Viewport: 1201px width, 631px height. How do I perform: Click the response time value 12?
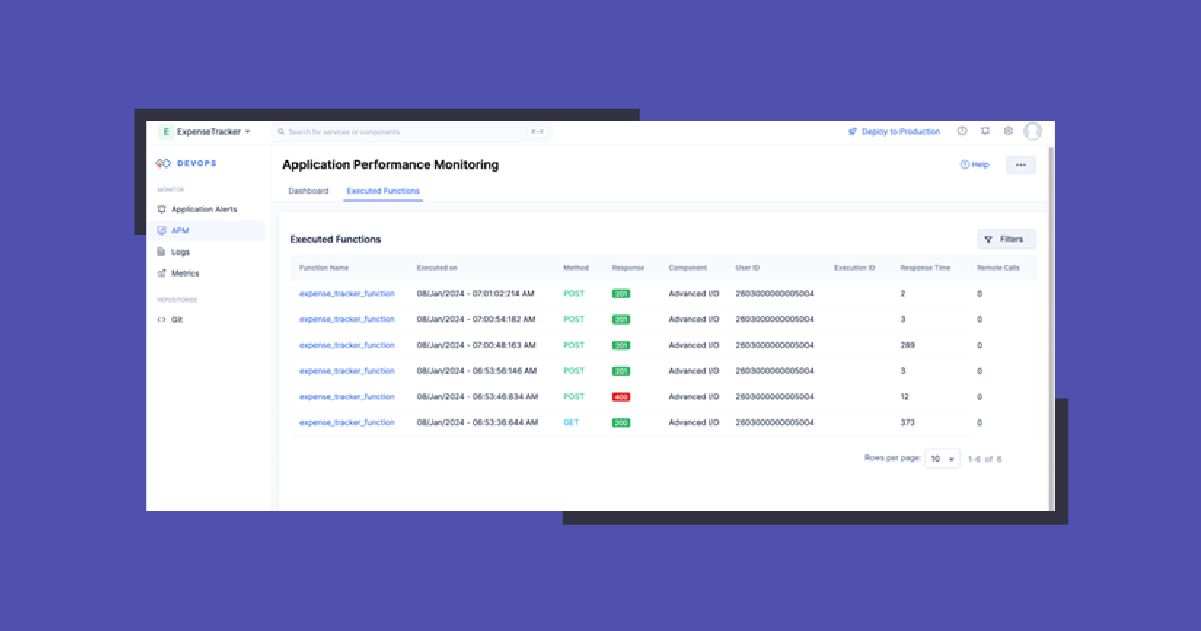905,397
